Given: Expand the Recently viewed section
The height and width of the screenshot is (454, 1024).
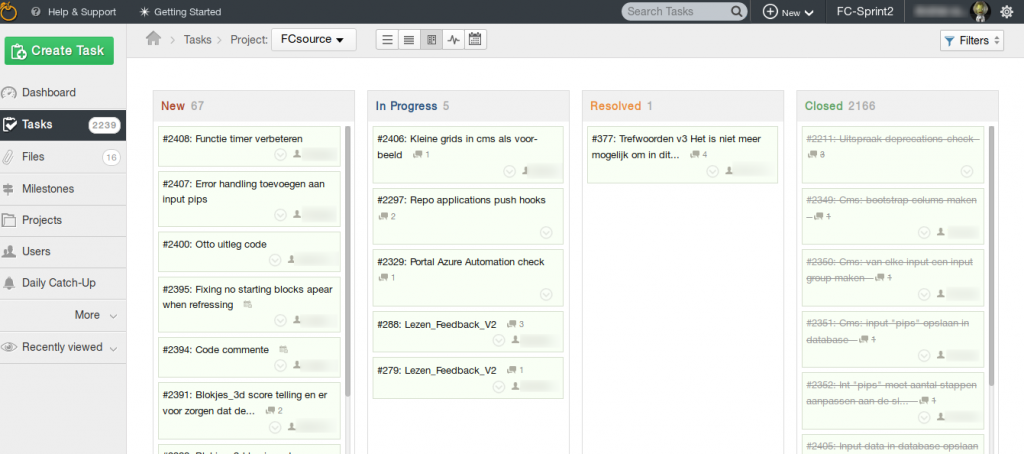Looking at the screenshot, I should click(60, 347).
